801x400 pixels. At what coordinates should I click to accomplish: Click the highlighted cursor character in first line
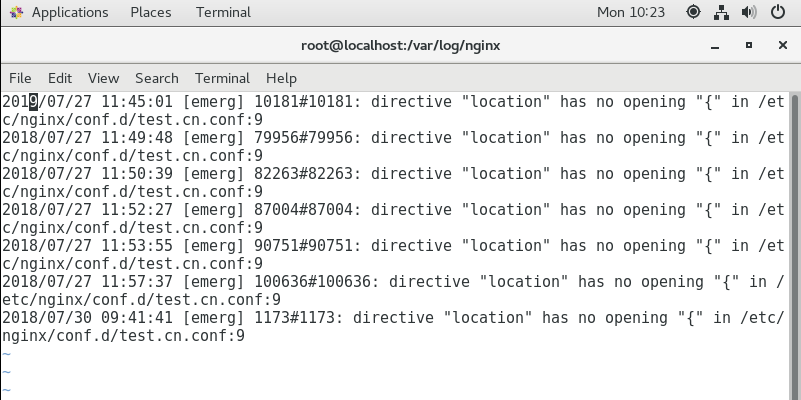tap(33, 102)
